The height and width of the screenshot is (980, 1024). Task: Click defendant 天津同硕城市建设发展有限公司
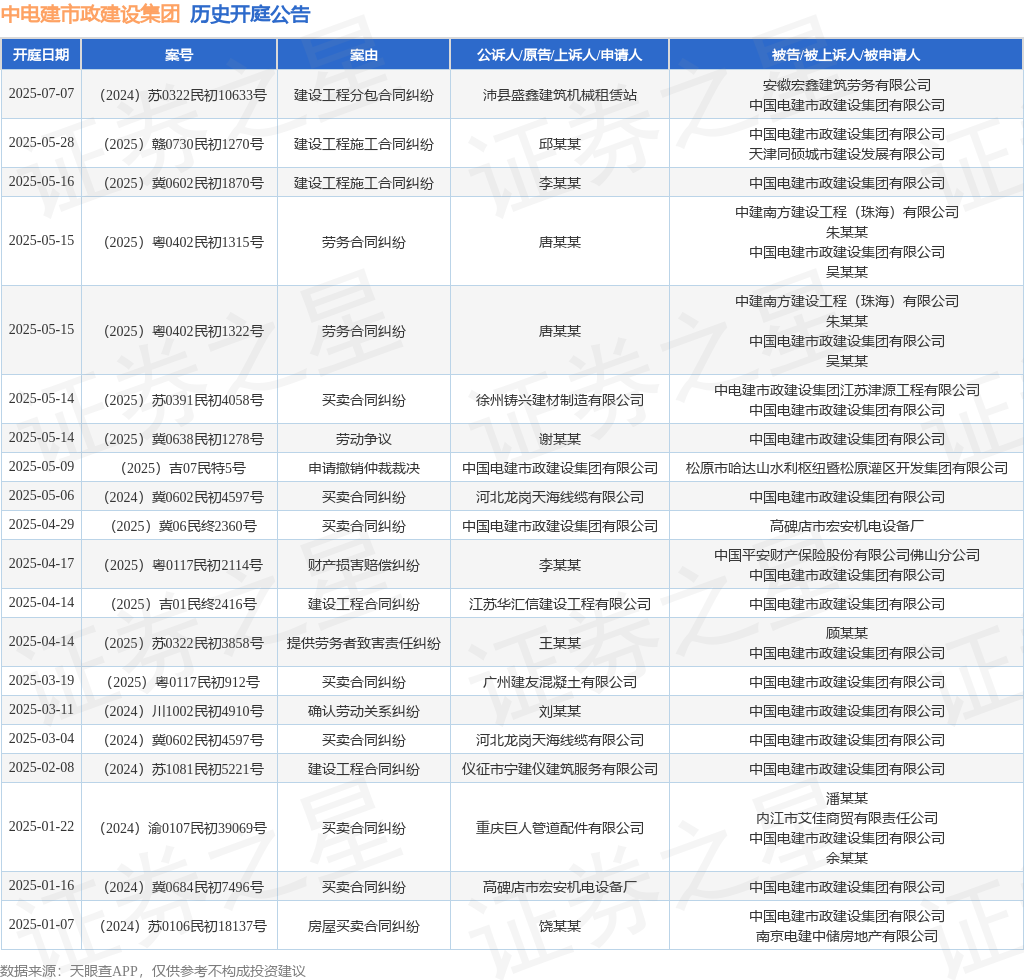[x=846, y=154]
